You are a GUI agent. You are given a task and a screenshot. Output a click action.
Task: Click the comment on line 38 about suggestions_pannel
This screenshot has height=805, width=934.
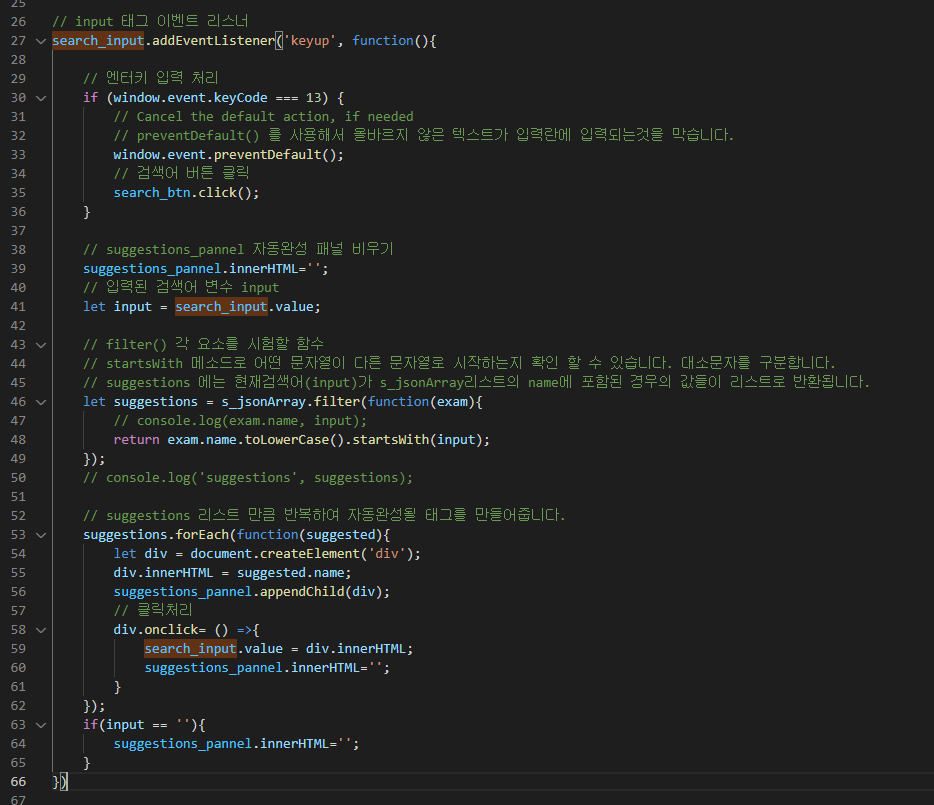pos(238,249)
